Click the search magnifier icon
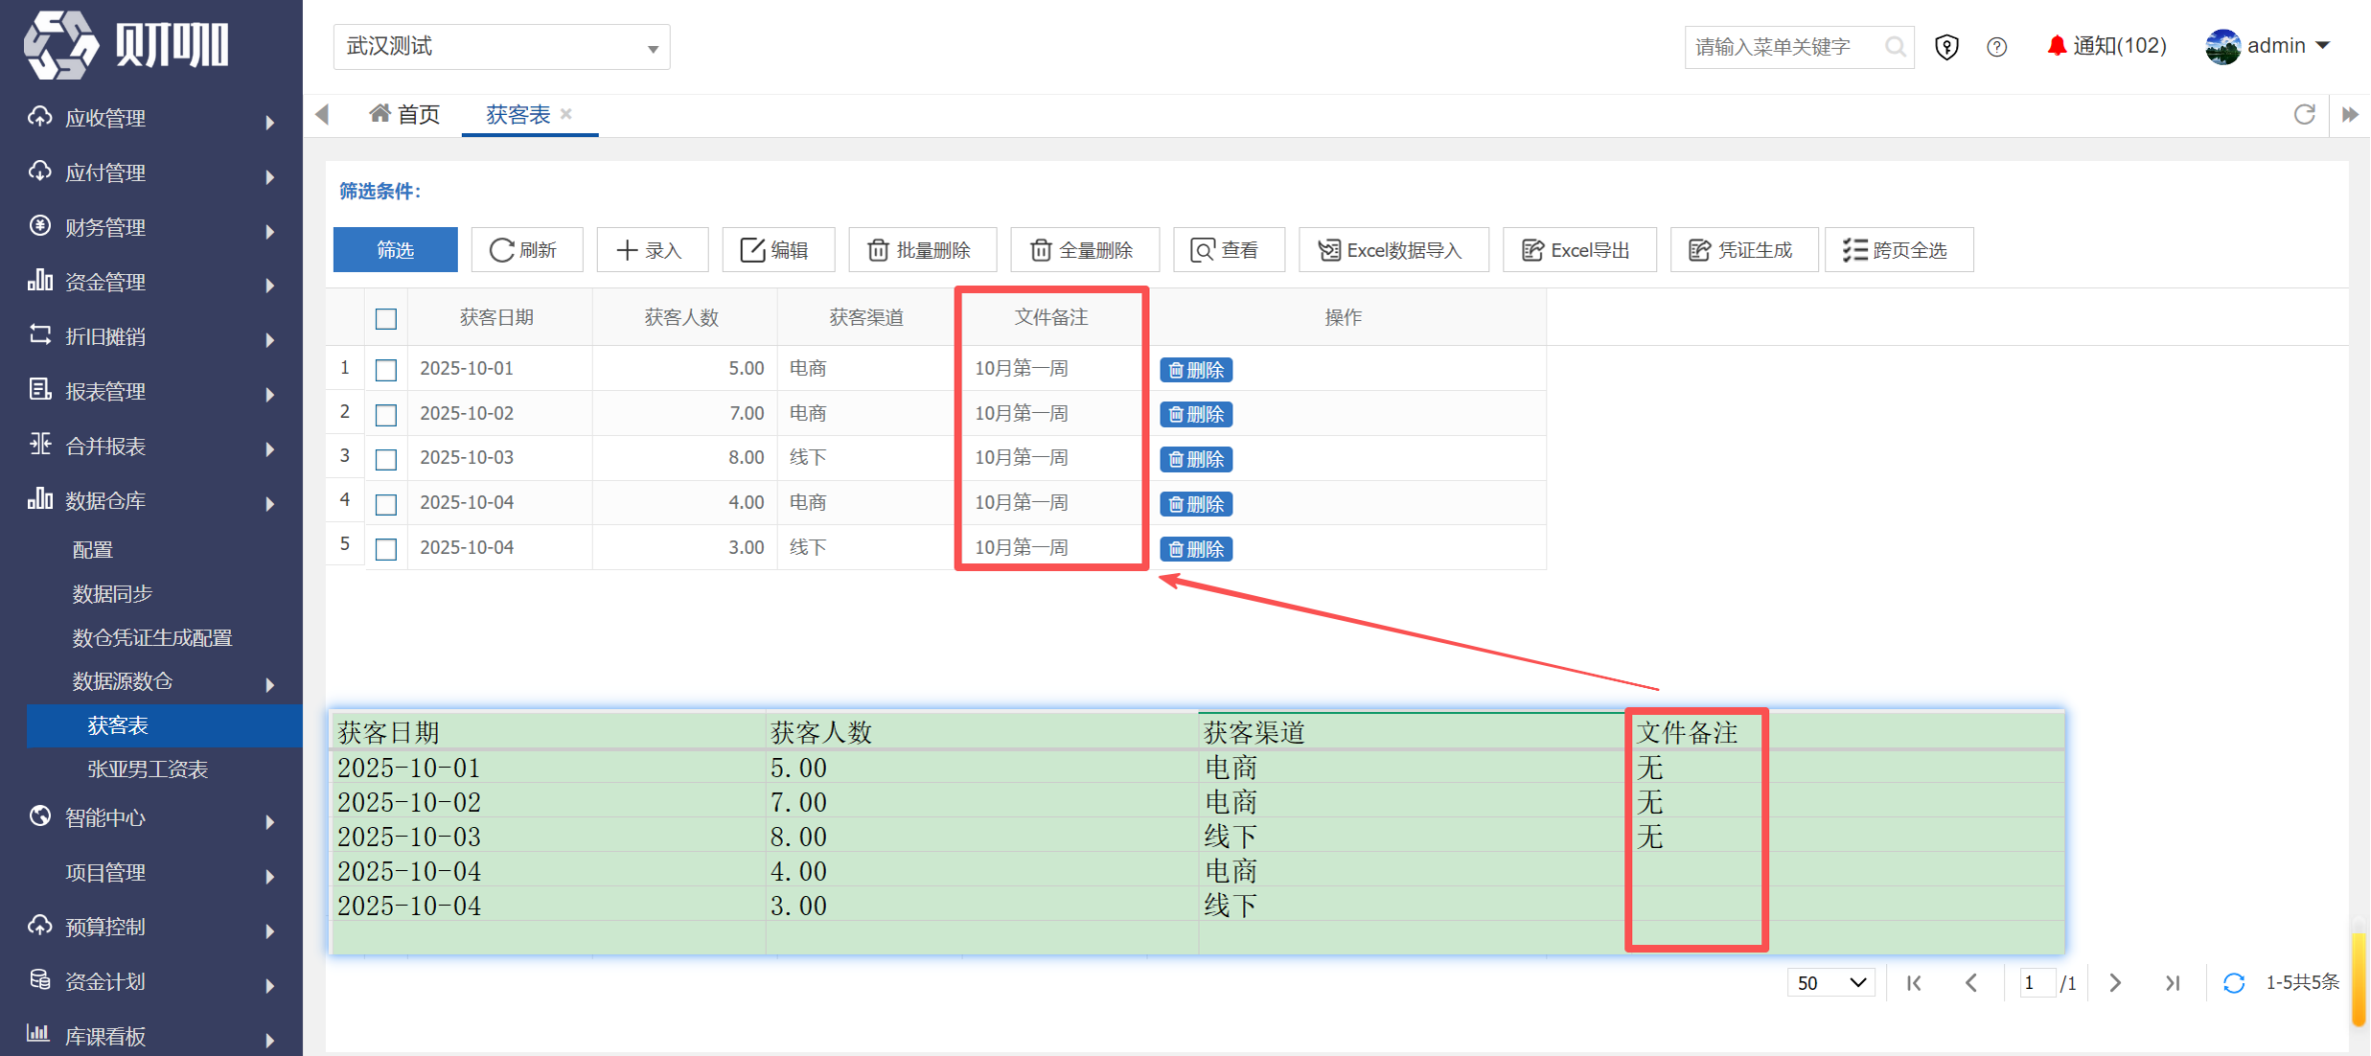 coord(1894,47)
